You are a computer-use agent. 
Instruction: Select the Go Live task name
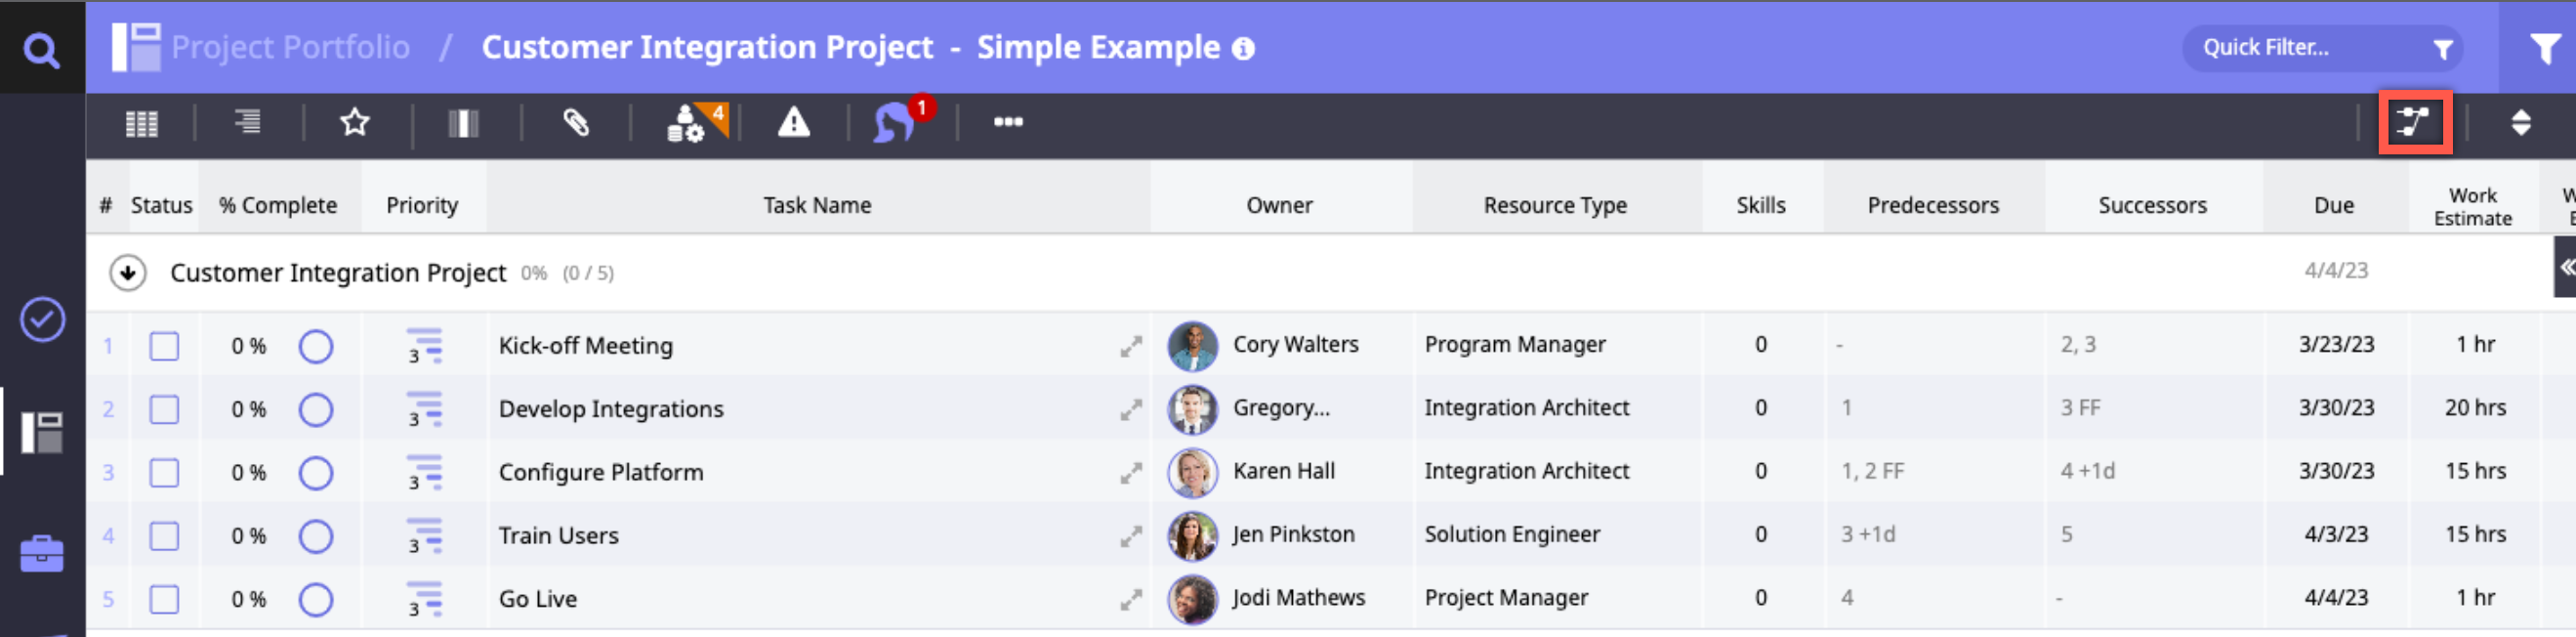click(x=538, y=599)
